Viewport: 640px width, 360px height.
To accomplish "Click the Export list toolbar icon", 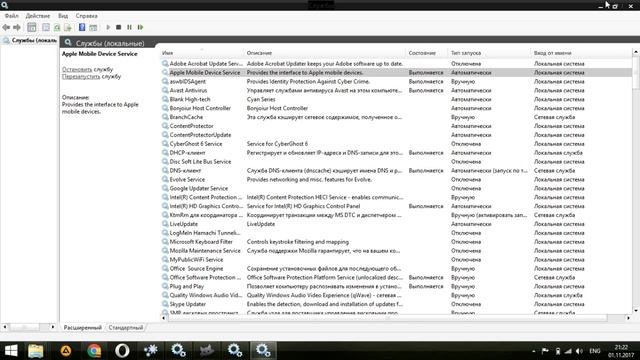I will click(68, 27).
